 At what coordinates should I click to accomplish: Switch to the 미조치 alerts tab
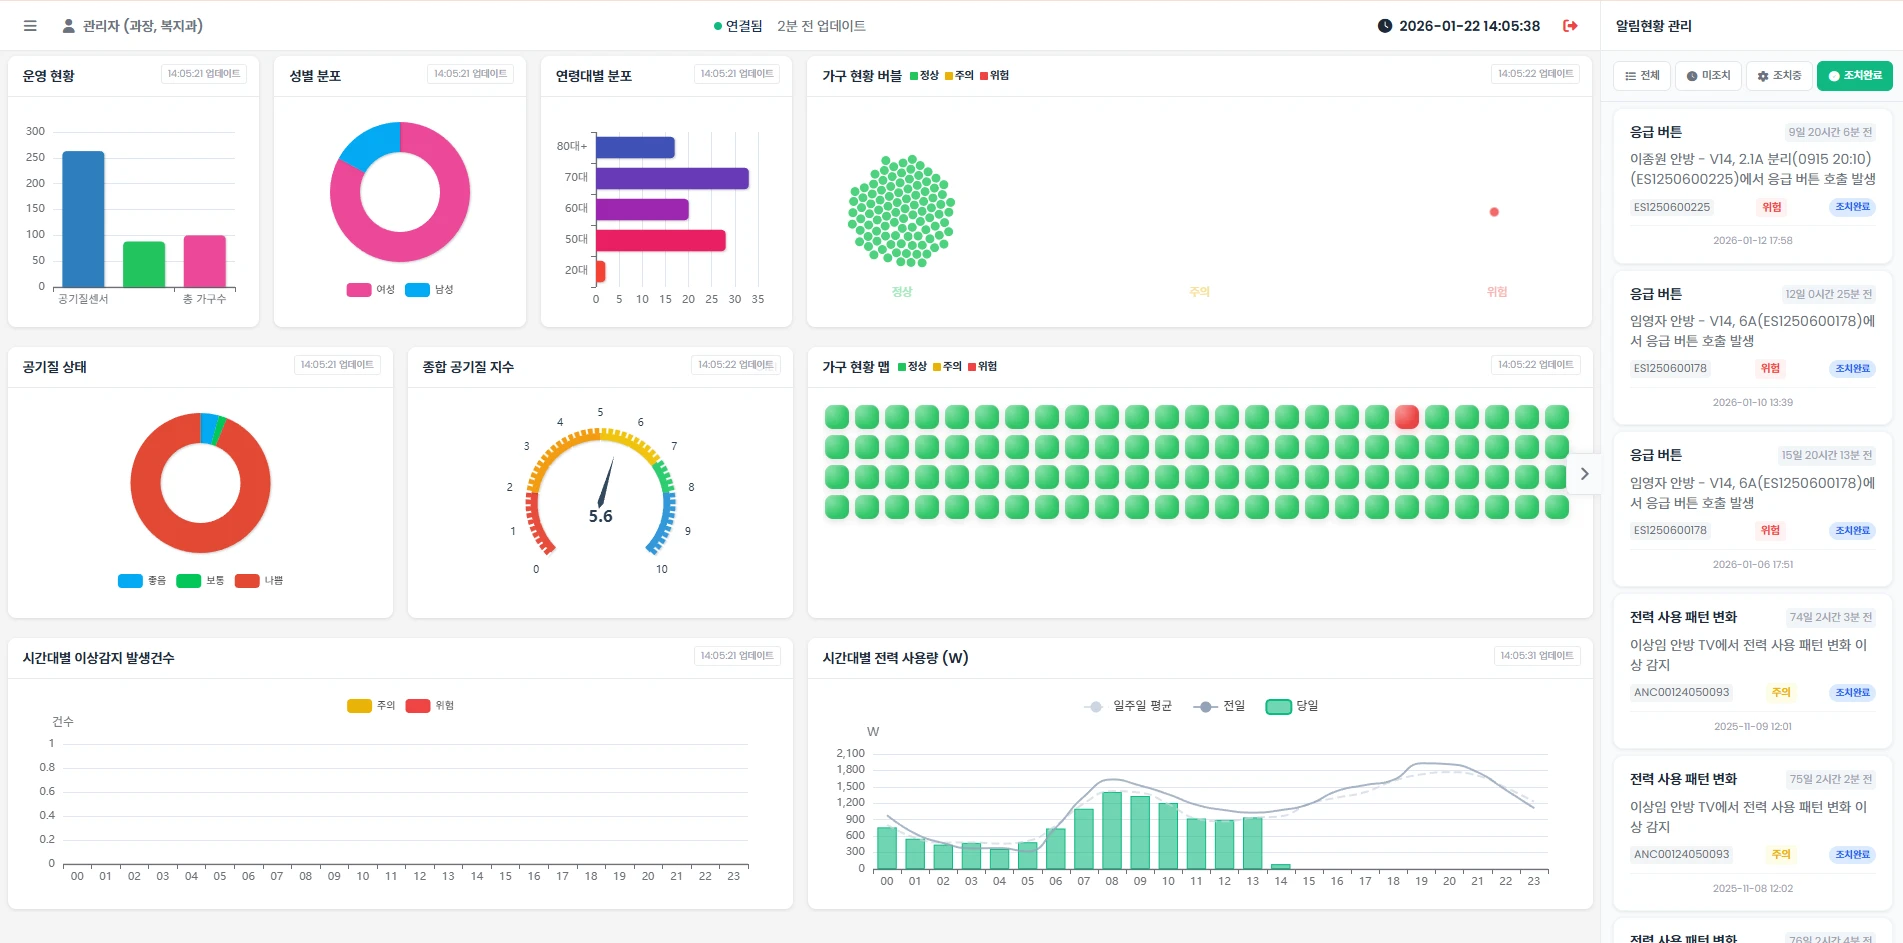tap(1708, 76)
